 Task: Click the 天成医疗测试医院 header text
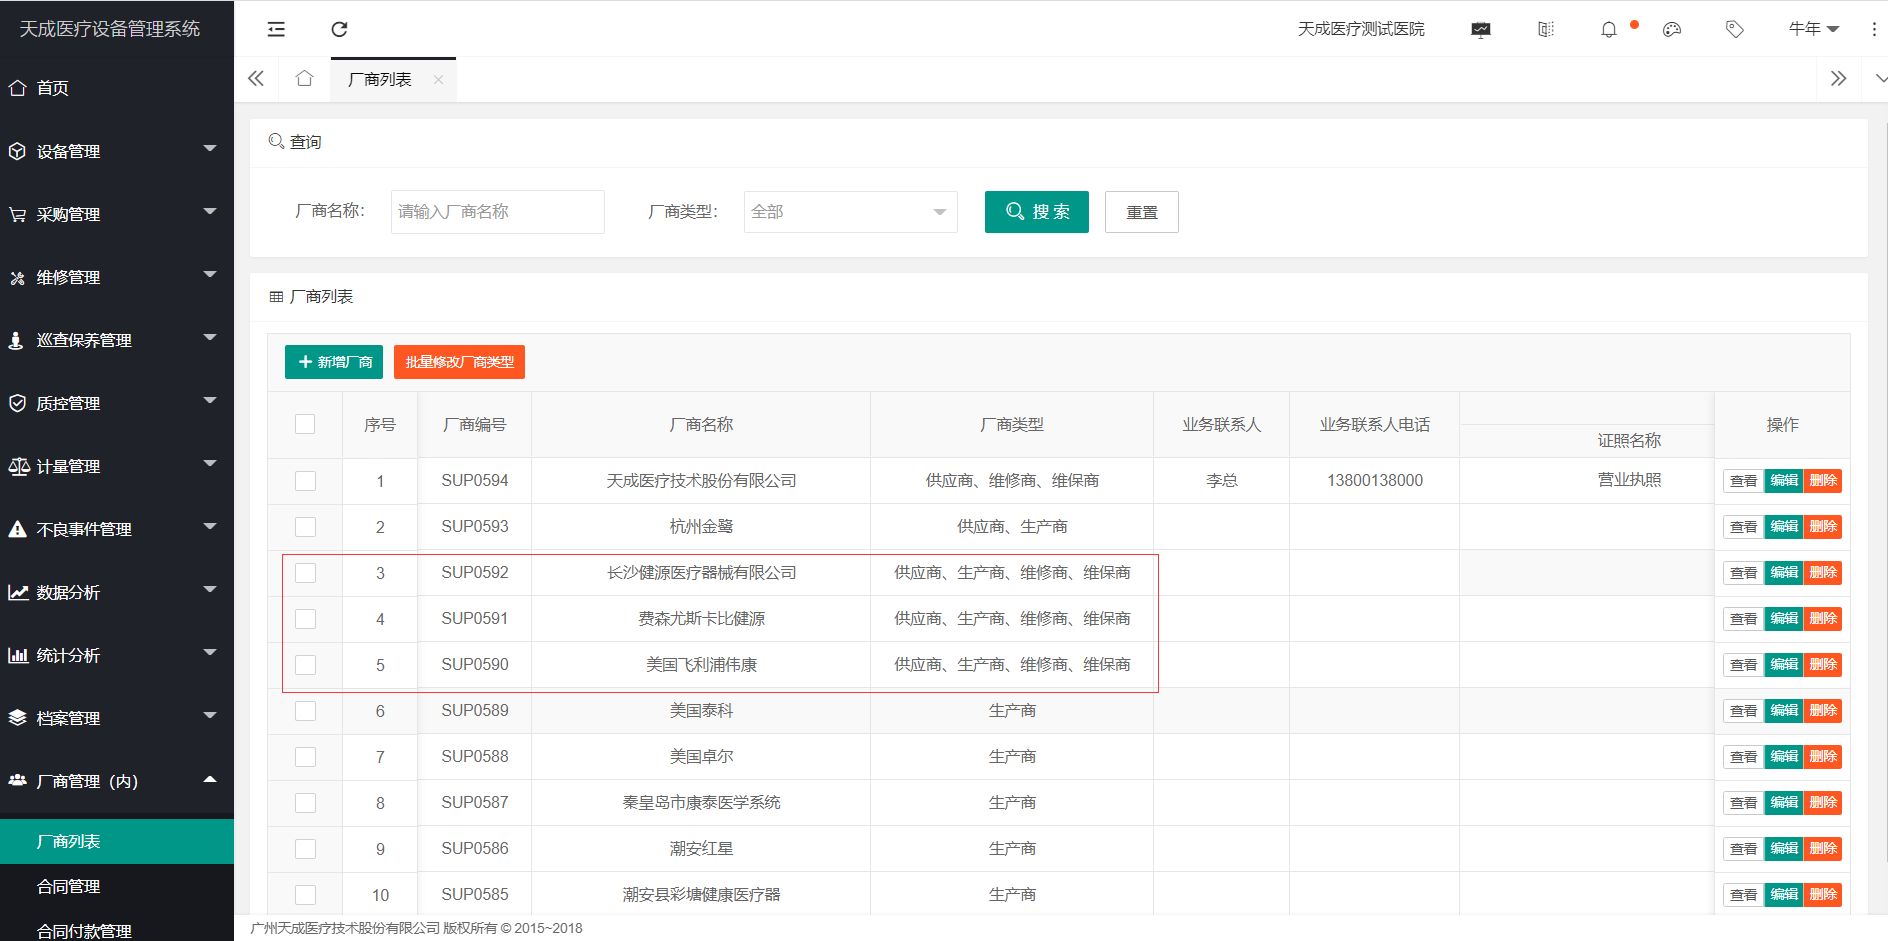[1361, 29]
